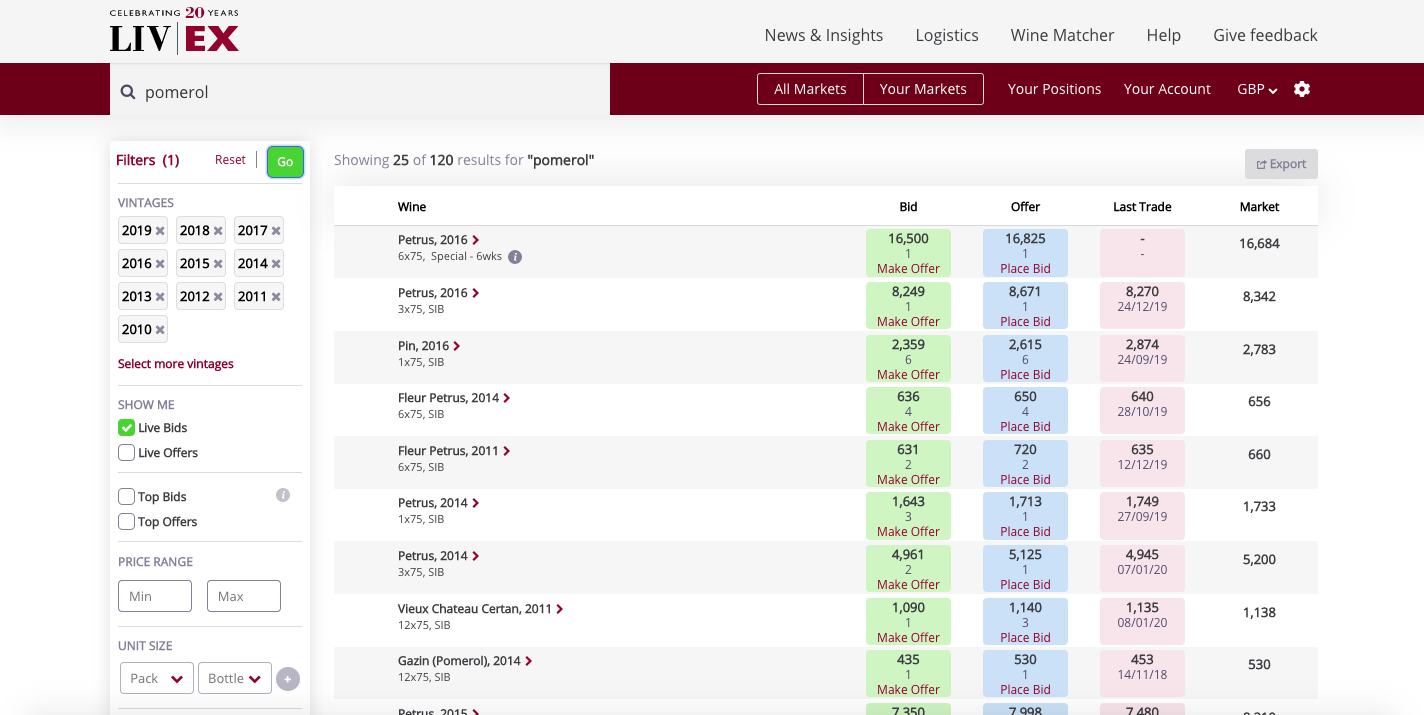Place Bid on Pin 2016 offer
Image resolution: width=1424 pixels, height=715 pixels.
(1025, 375)
